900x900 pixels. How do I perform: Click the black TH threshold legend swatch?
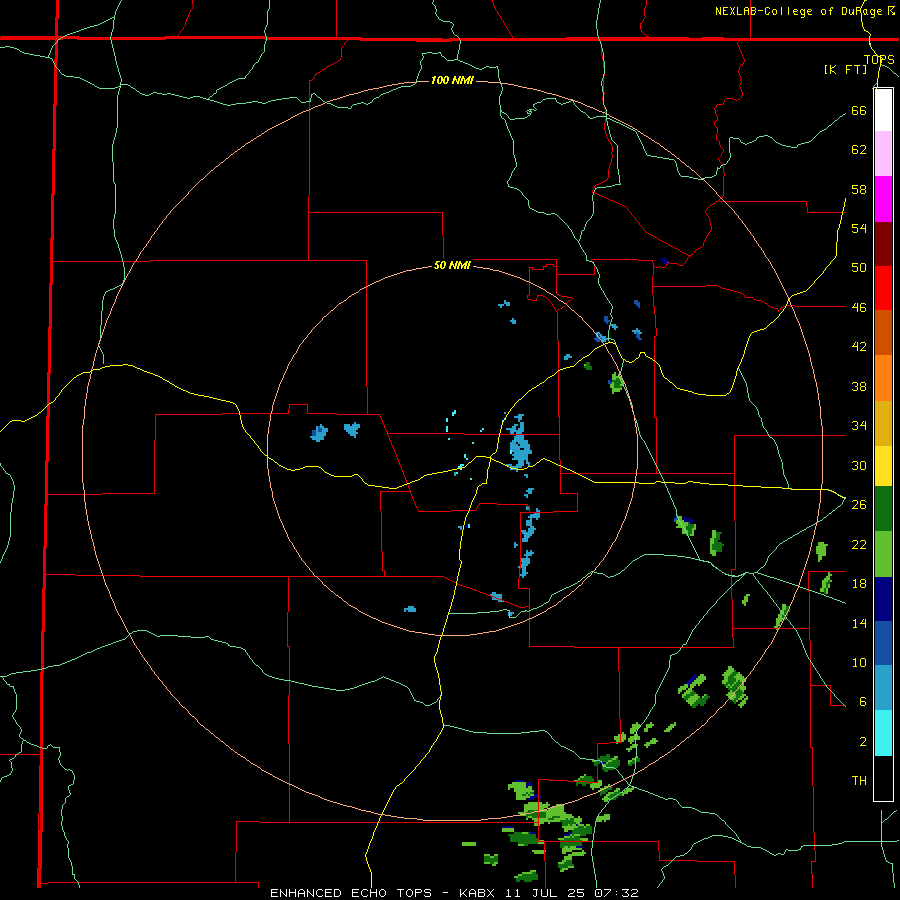(883, 778)
